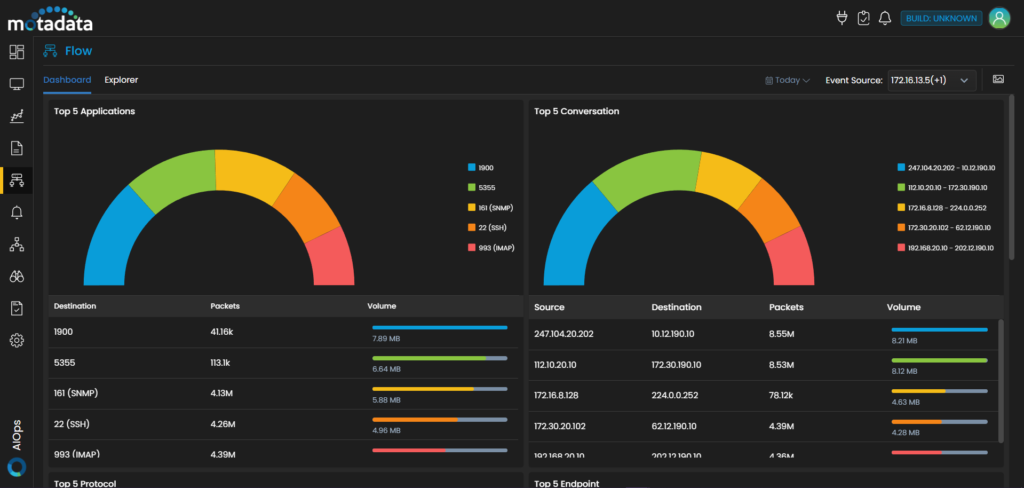Open the monitor screen icon in sidebar
Viewport: 1024px width, 488px height.
click(x=17, y=85)
